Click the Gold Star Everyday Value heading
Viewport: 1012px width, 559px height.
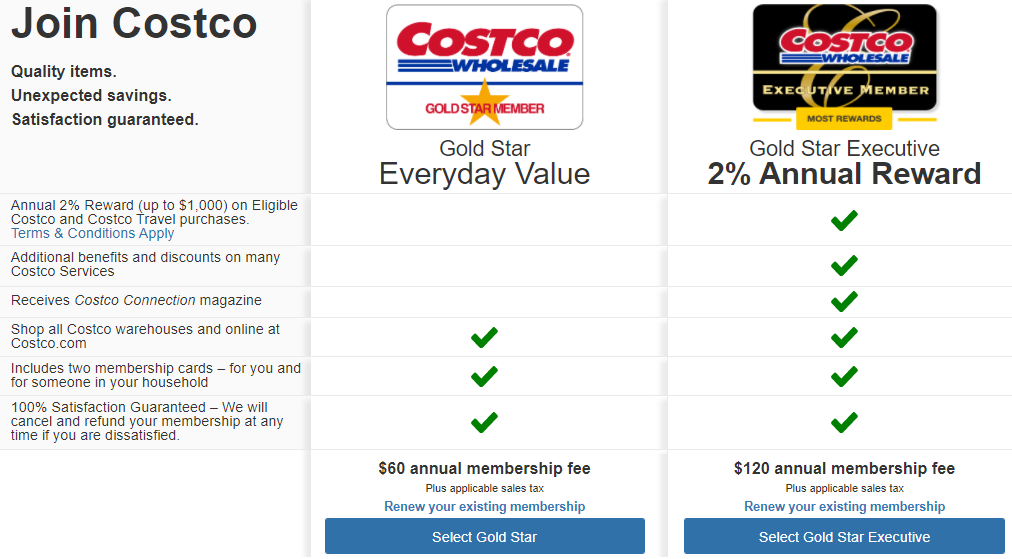485,163
